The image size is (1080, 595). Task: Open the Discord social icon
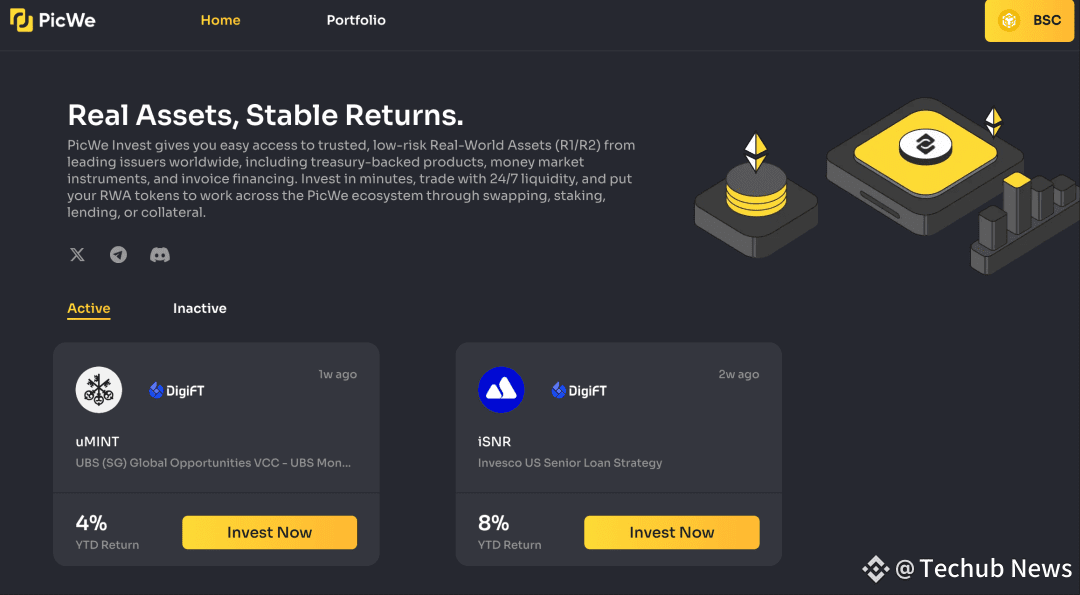(160, 255)
